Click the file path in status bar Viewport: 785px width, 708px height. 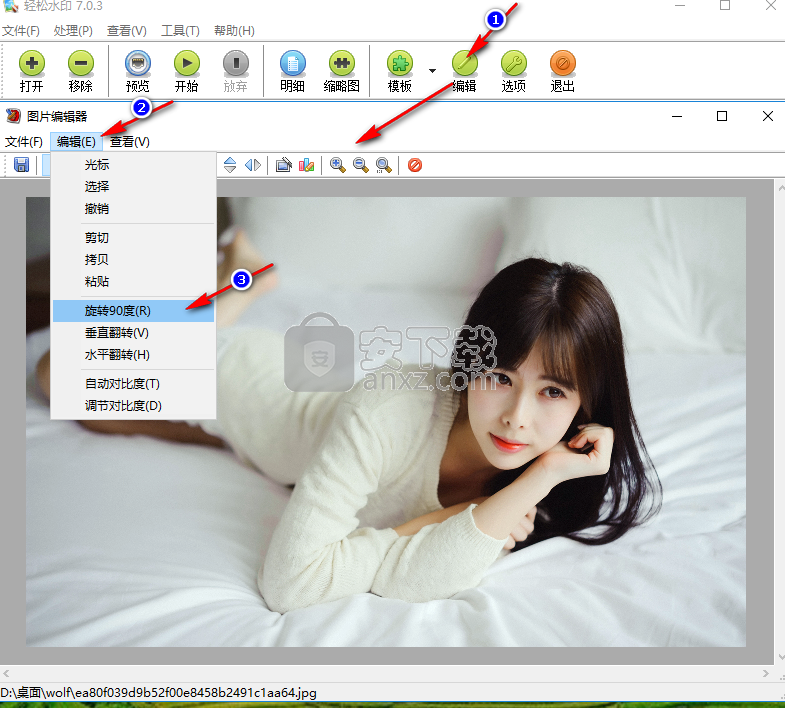pos(158,693)
